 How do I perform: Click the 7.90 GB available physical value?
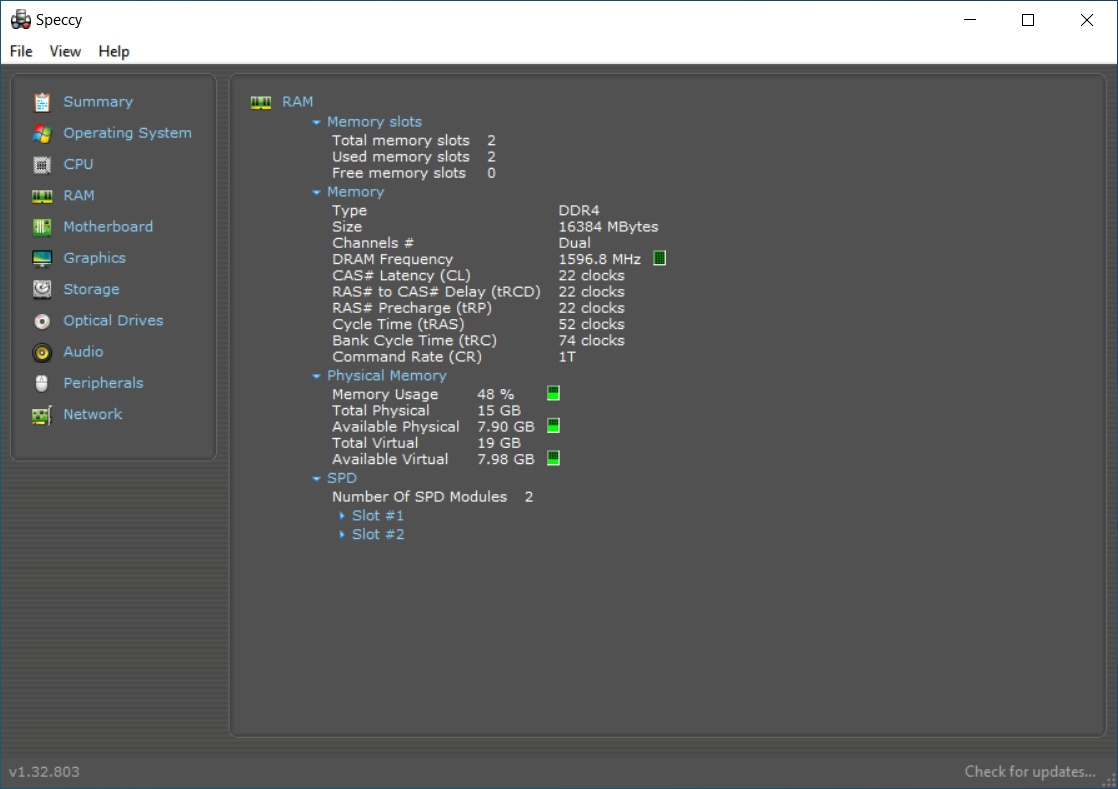point(506,427)
